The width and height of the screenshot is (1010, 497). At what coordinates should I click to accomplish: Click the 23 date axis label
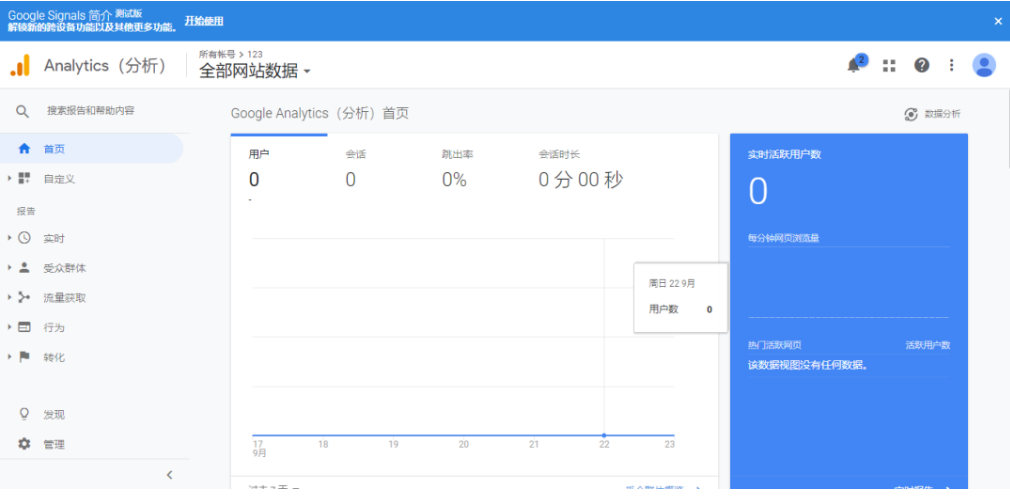tap(670, 444)
